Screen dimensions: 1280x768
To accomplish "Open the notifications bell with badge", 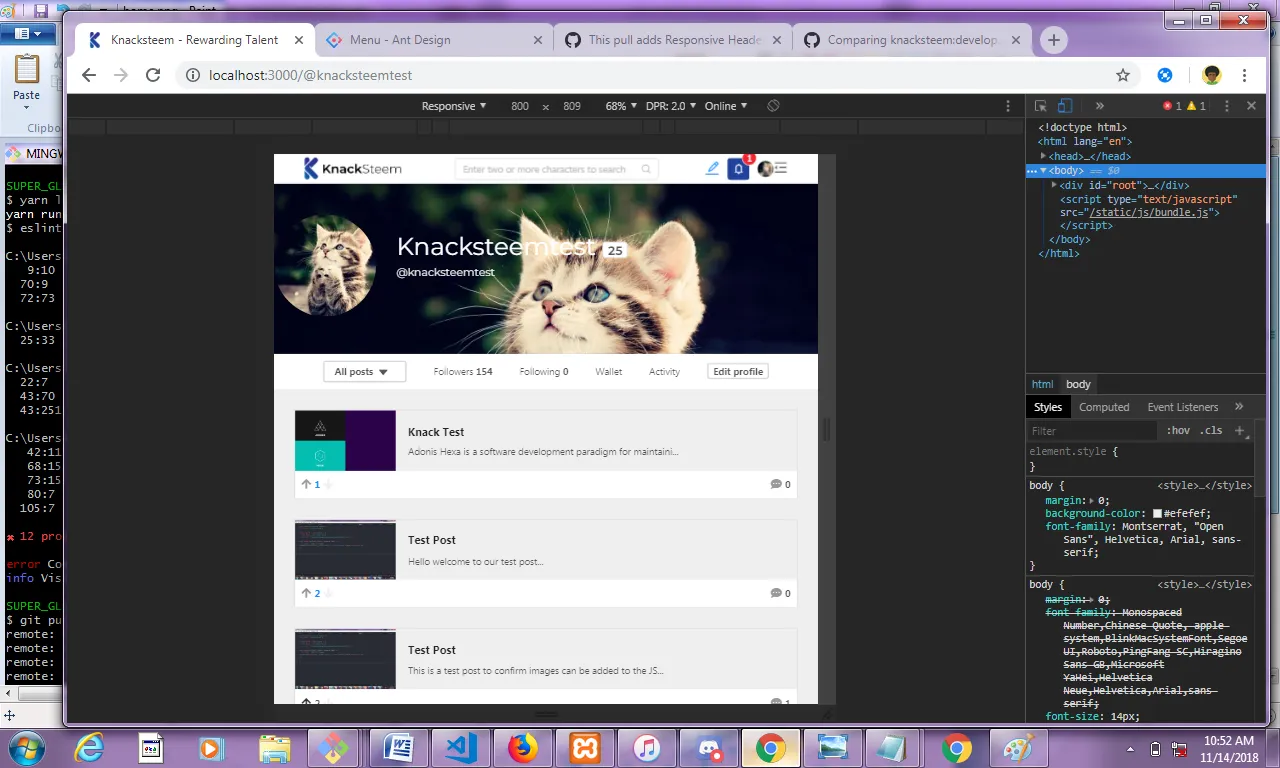I will point(739,169).
